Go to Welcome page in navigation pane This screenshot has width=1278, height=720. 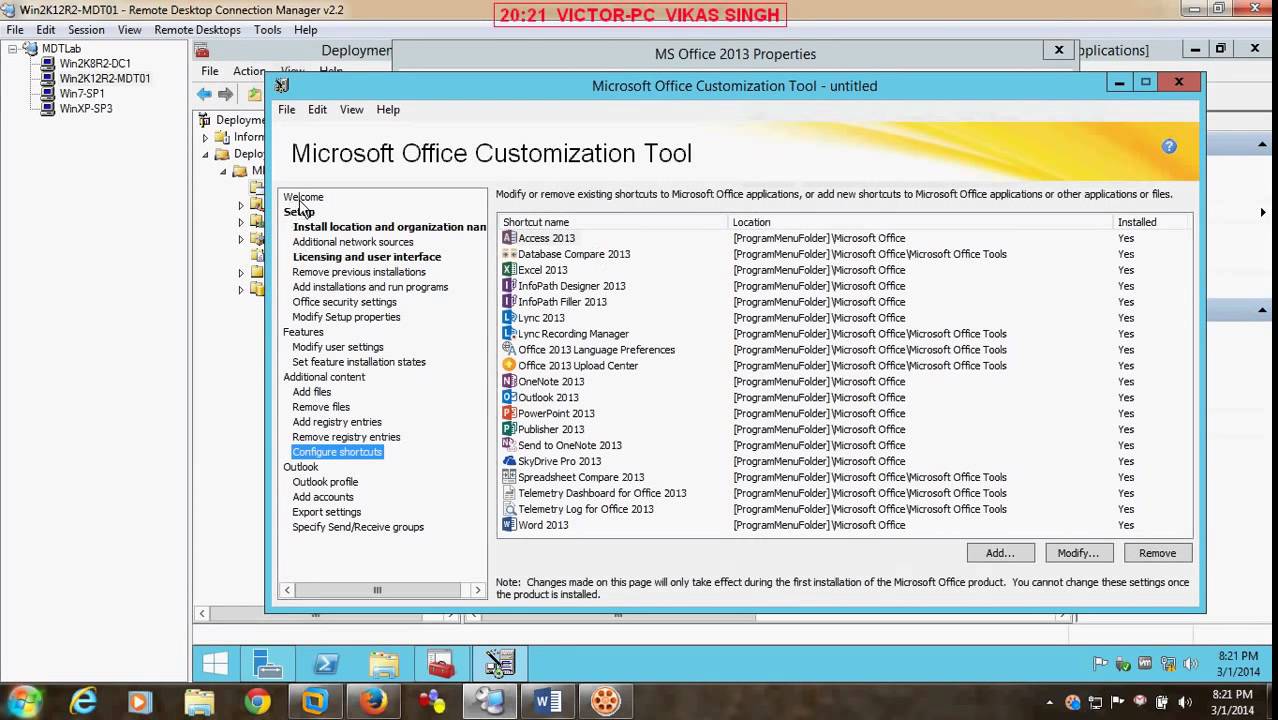pos(303,197)
